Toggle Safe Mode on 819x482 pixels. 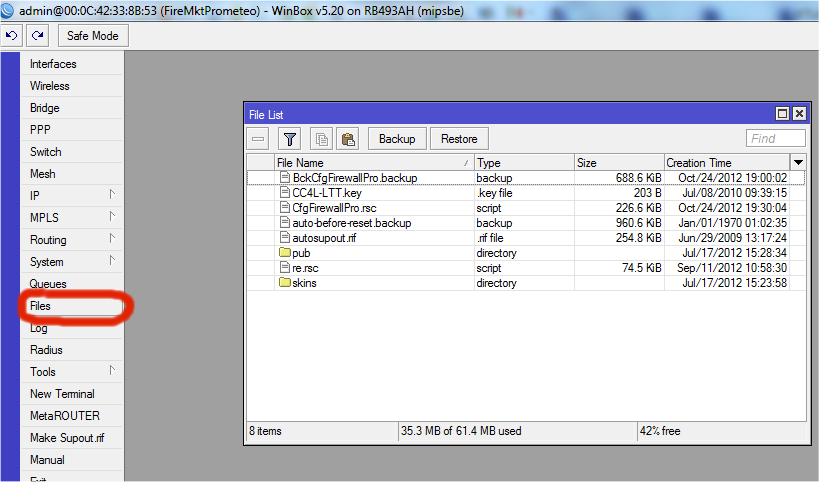click(x=93, y=36)
